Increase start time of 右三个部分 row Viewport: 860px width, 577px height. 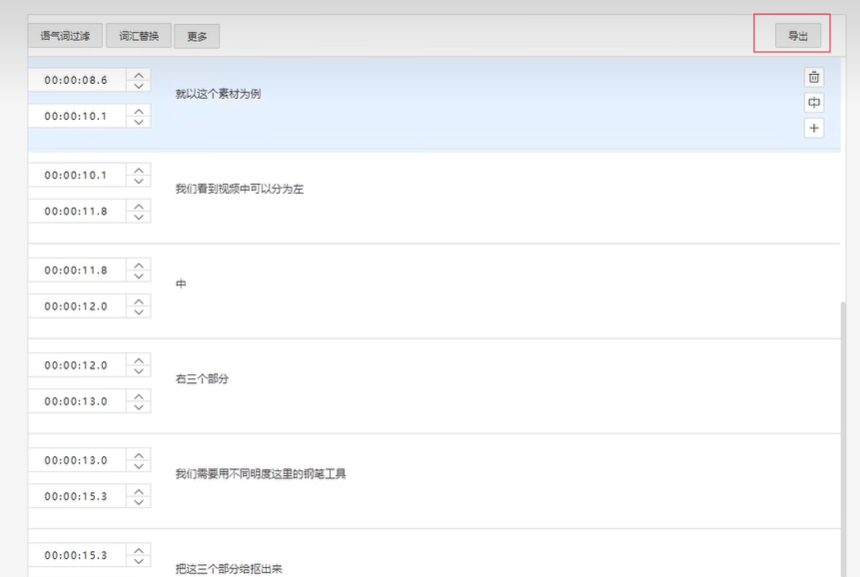(139, 360)
